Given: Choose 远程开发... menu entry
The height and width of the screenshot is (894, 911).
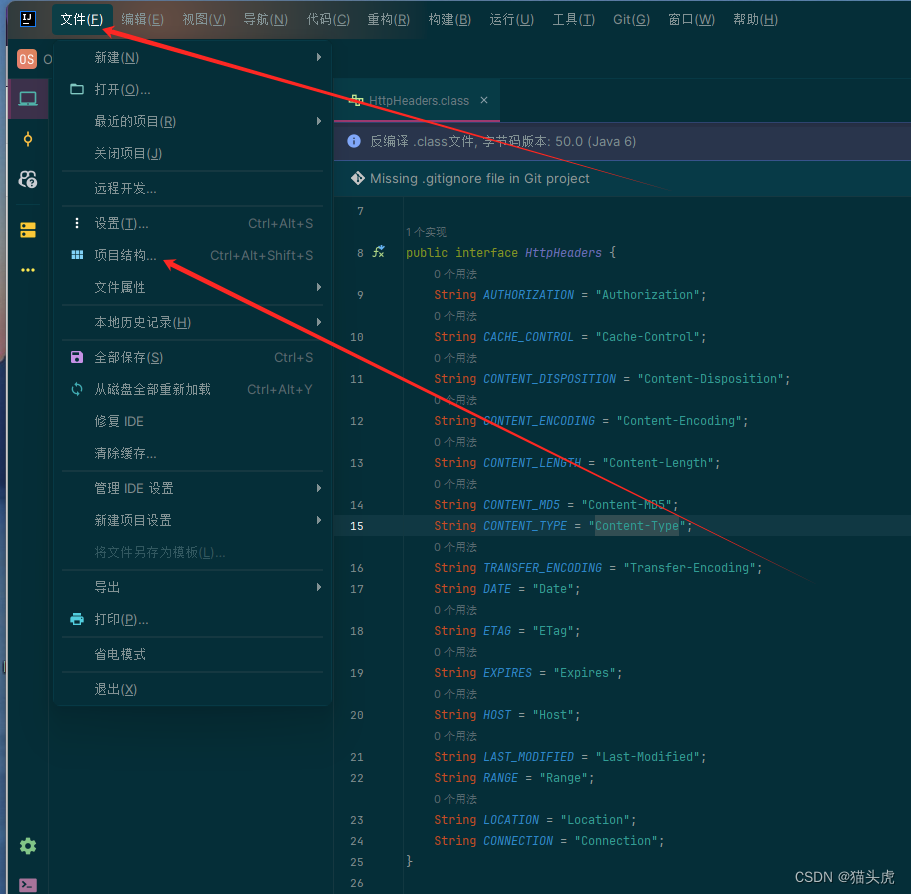Looking at the screenshot, I should 192,188.
